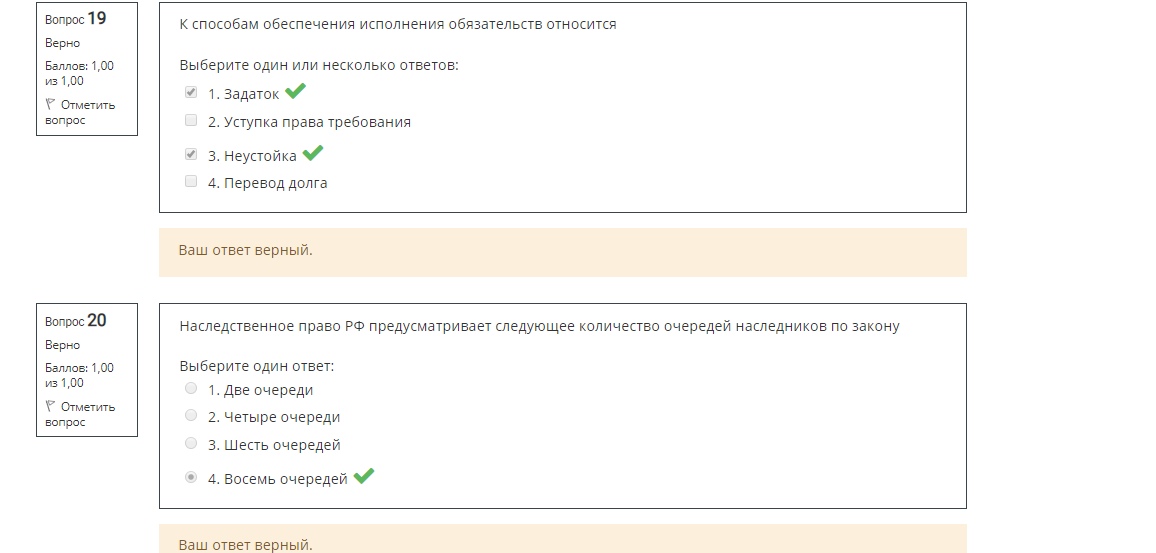Viewport: 1156px width, 553px height.
Task: Select the Четыре очереди radio button
Action: pos(191,416)
